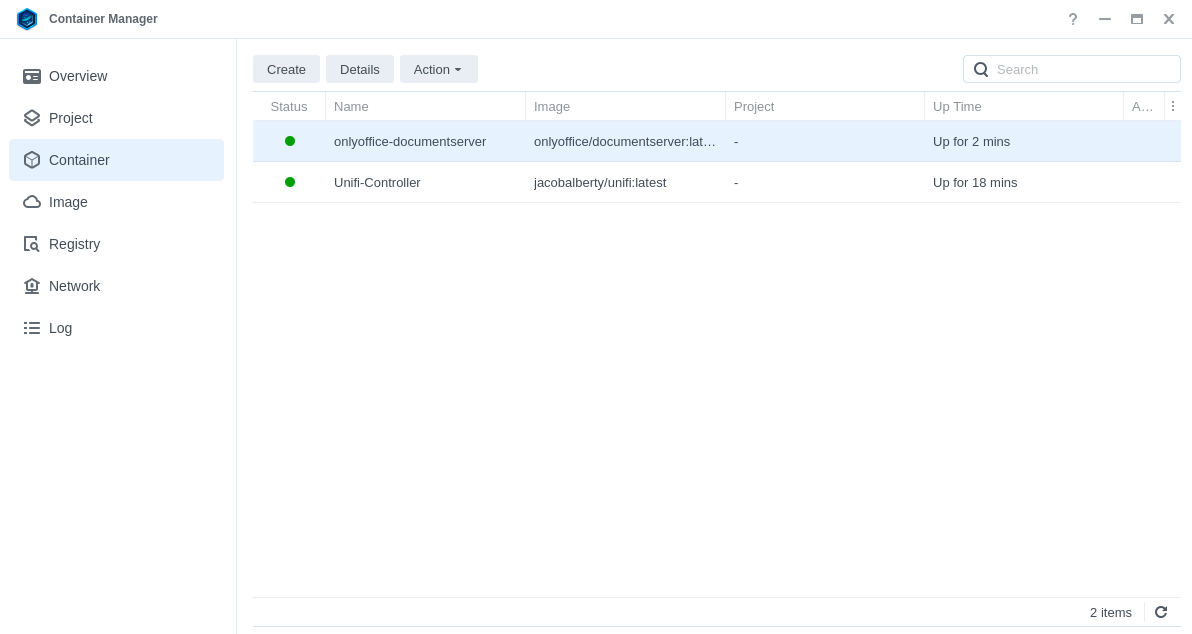Open Details for selected container
The image size is (1192, 634).
[360, 69]
